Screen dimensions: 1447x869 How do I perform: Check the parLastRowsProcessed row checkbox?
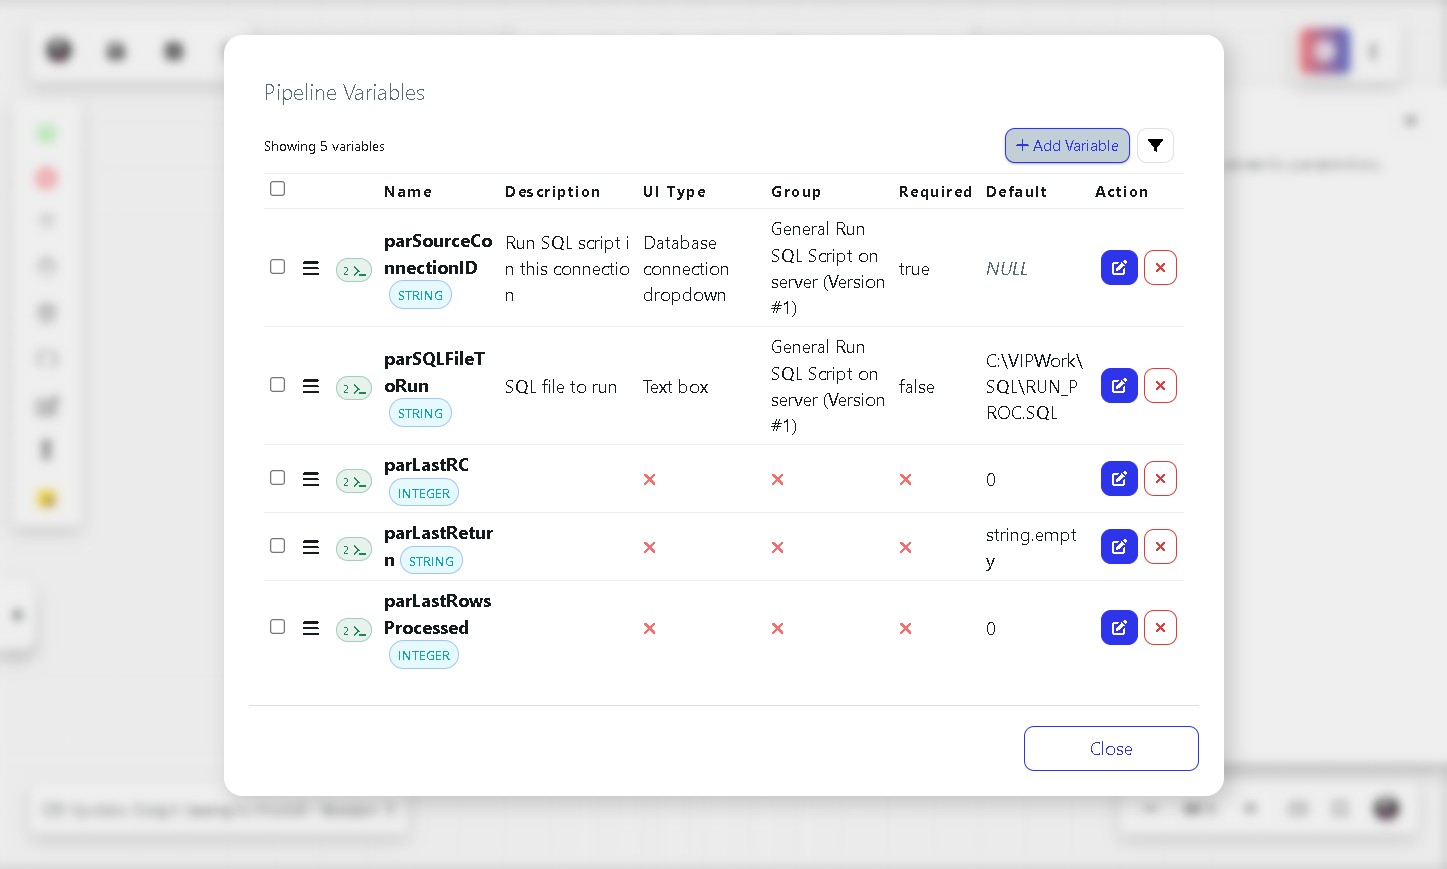click(x=278, y=627)
